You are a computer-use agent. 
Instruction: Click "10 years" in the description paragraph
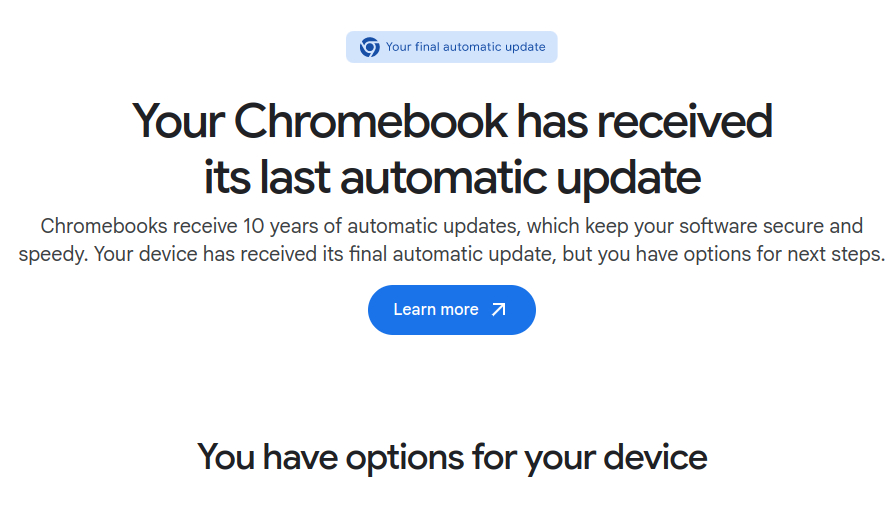(278, 225)
